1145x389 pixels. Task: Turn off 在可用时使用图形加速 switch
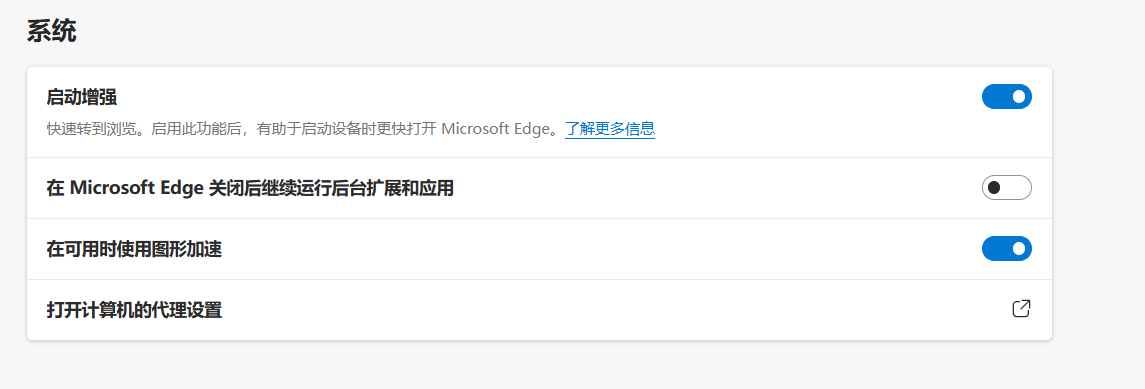click(1006, 249)
